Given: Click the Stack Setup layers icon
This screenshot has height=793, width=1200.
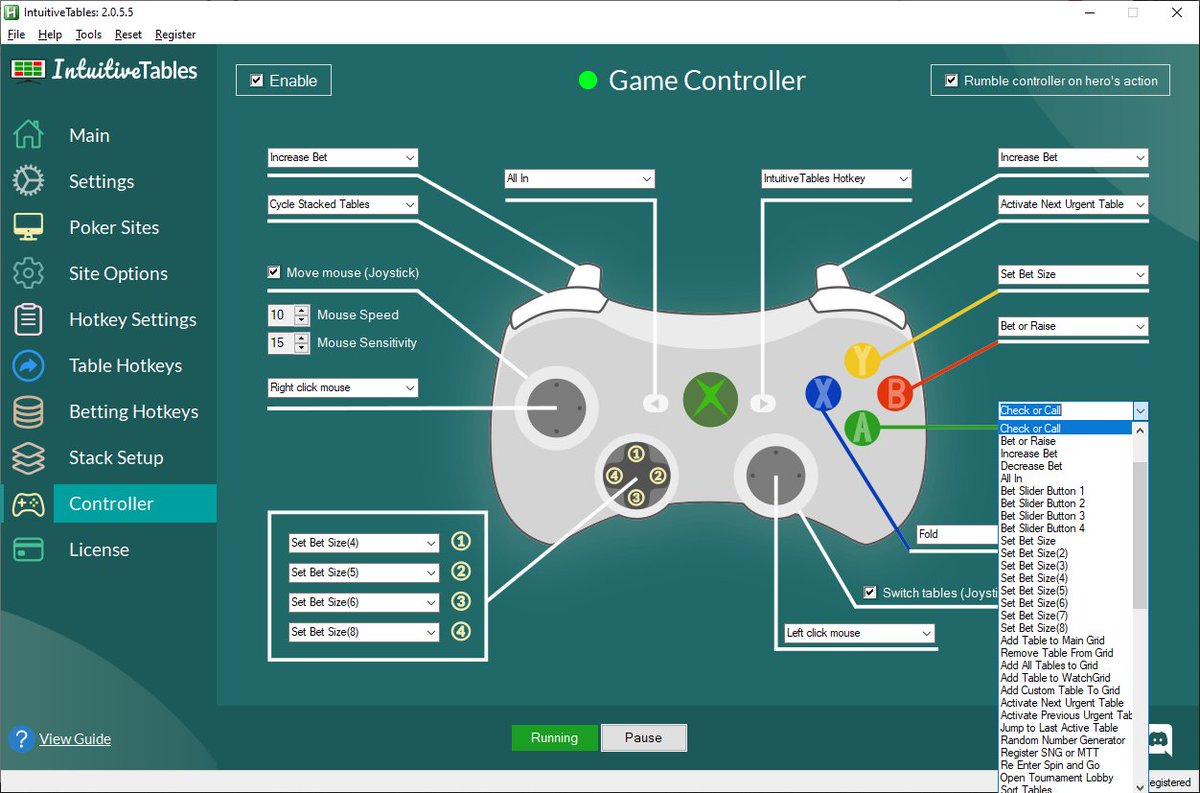Looking at the screenshot, I should (x=28, y=457).
